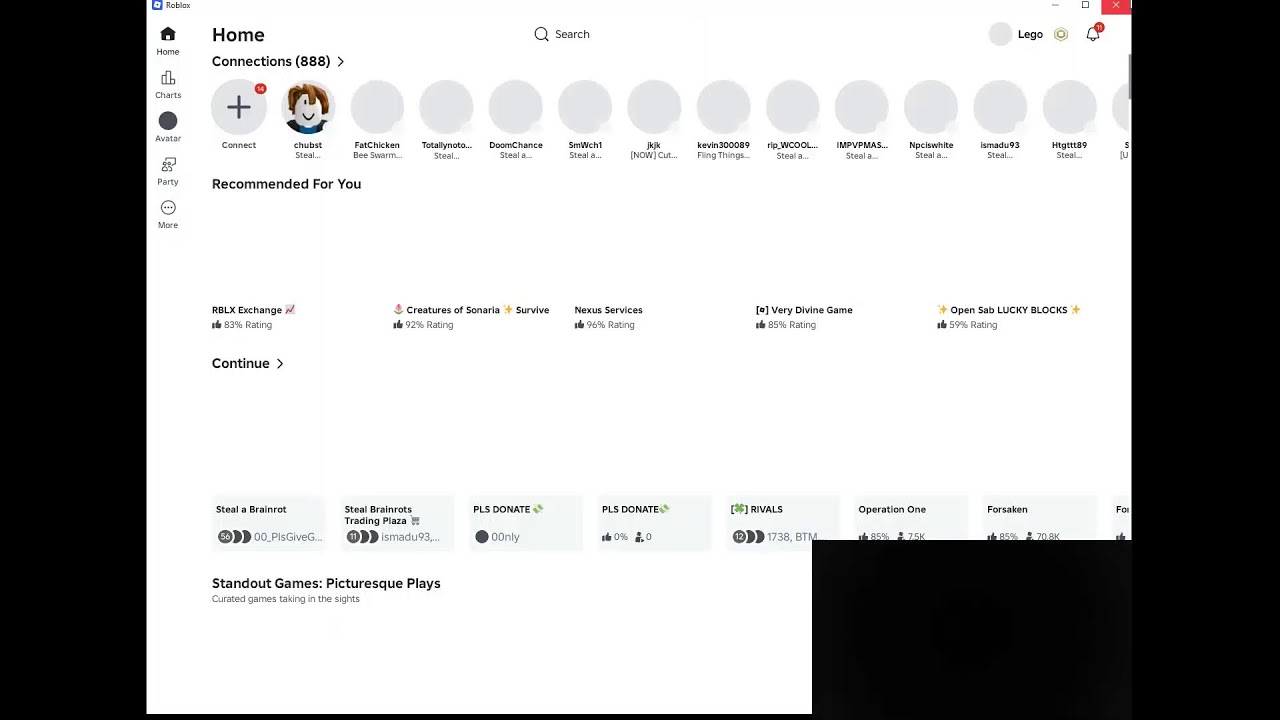Open ismadu93 connection avatar
1280x720 pixels.
(1000, 107)
